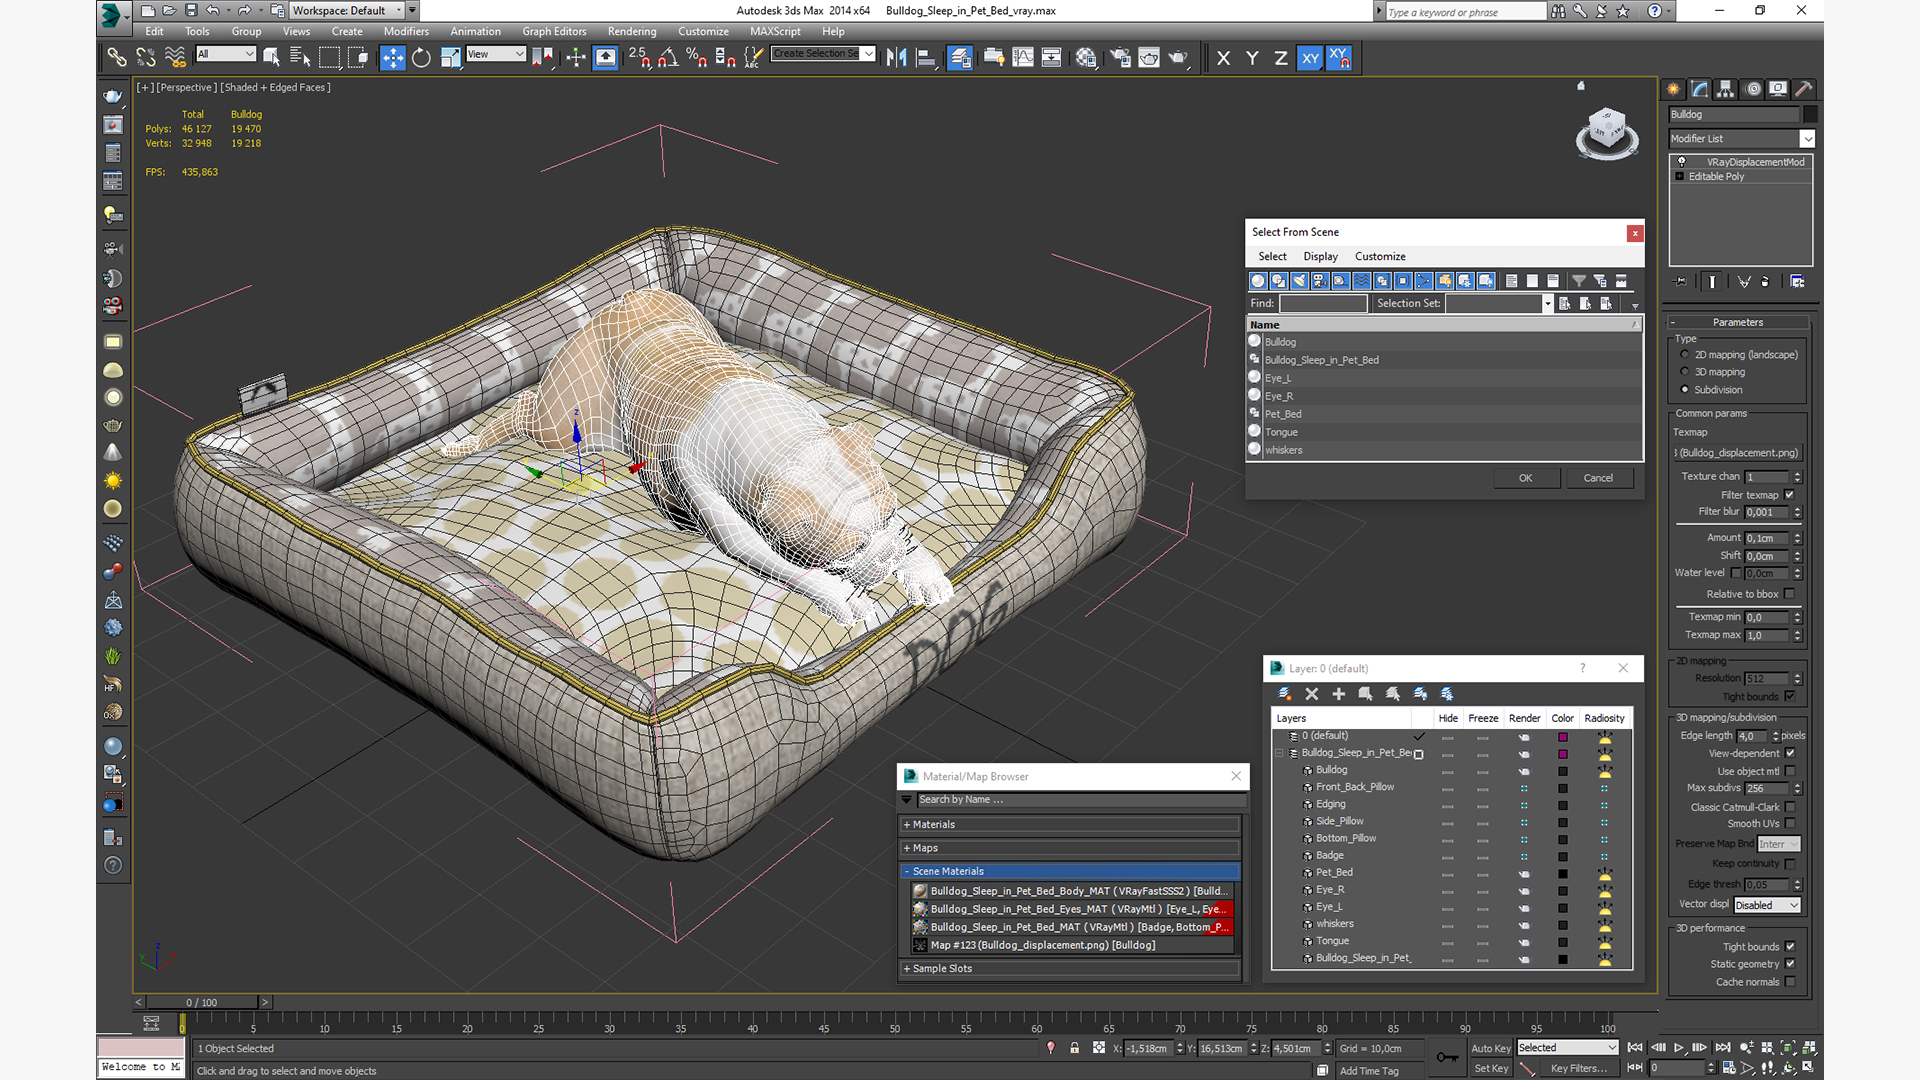1920x1080 pixels.
Task: Enable the Relative to bbox checkbox
Action: point(1789,594)
